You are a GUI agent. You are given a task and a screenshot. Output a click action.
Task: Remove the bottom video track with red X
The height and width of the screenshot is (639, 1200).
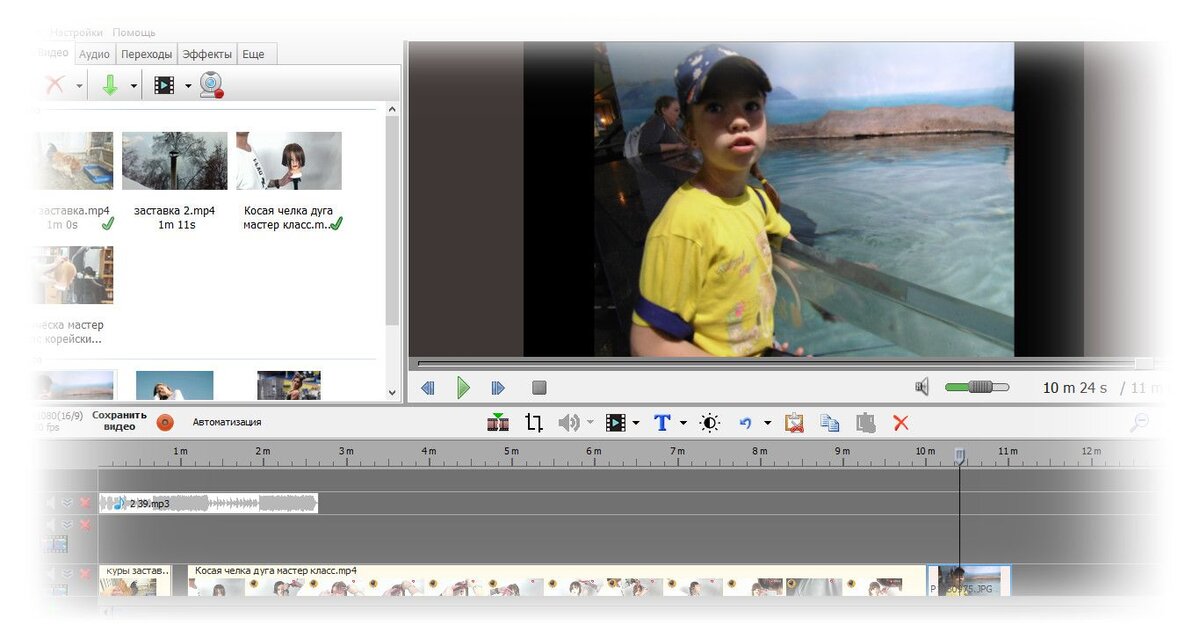[85, 573]
